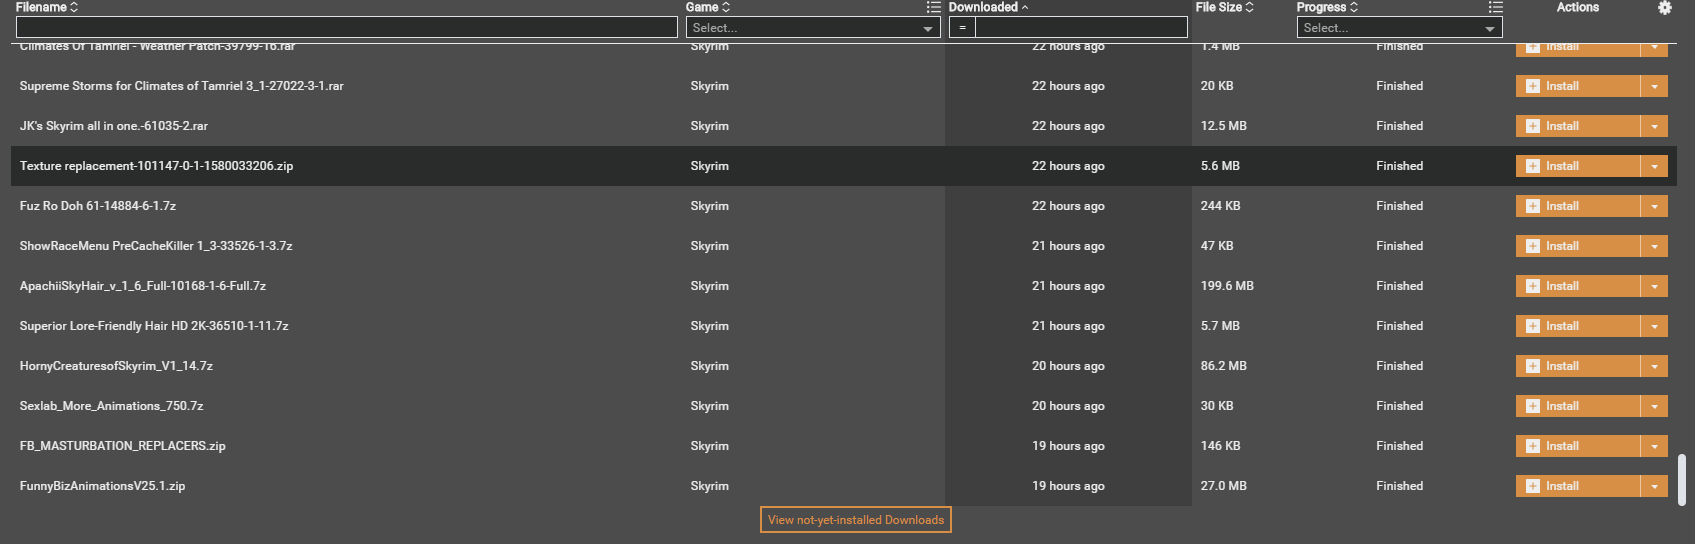Screen dimensions: 1695x544
Task: Sort downloads by Filename column
Action: point(74,7)
